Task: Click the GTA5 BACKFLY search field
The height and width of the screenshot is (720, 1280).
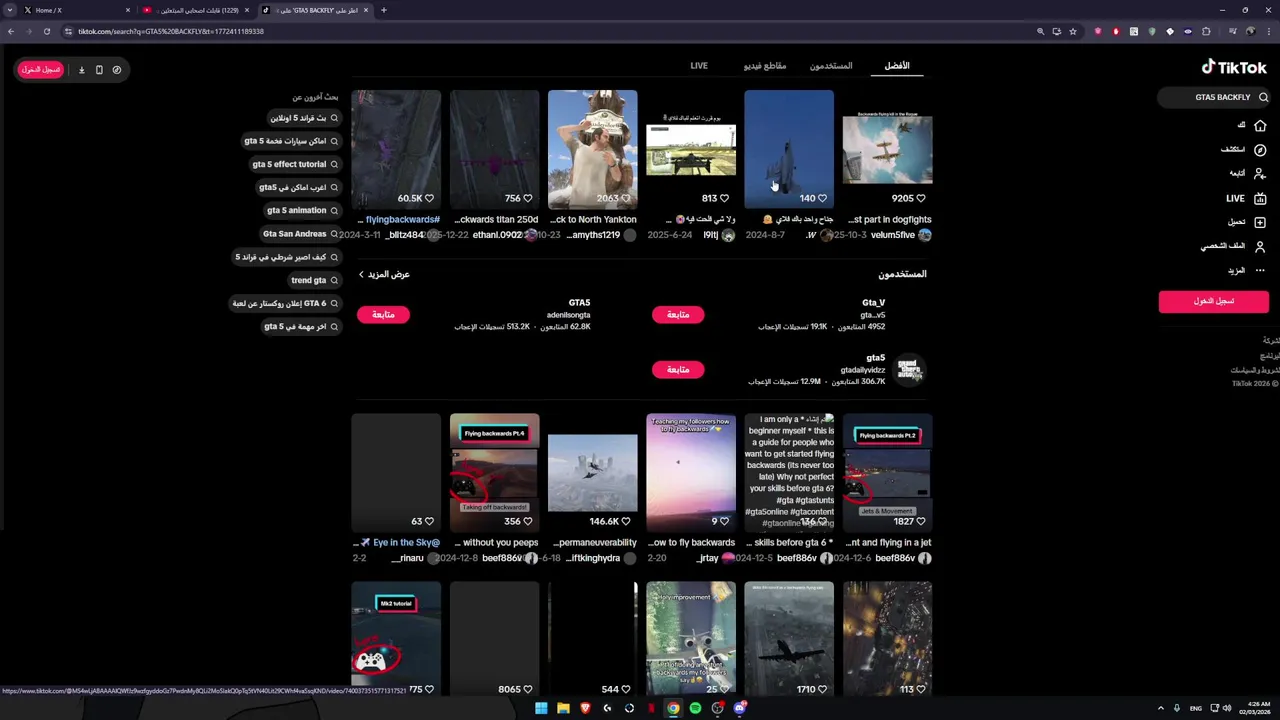Action: [1214, 98]
